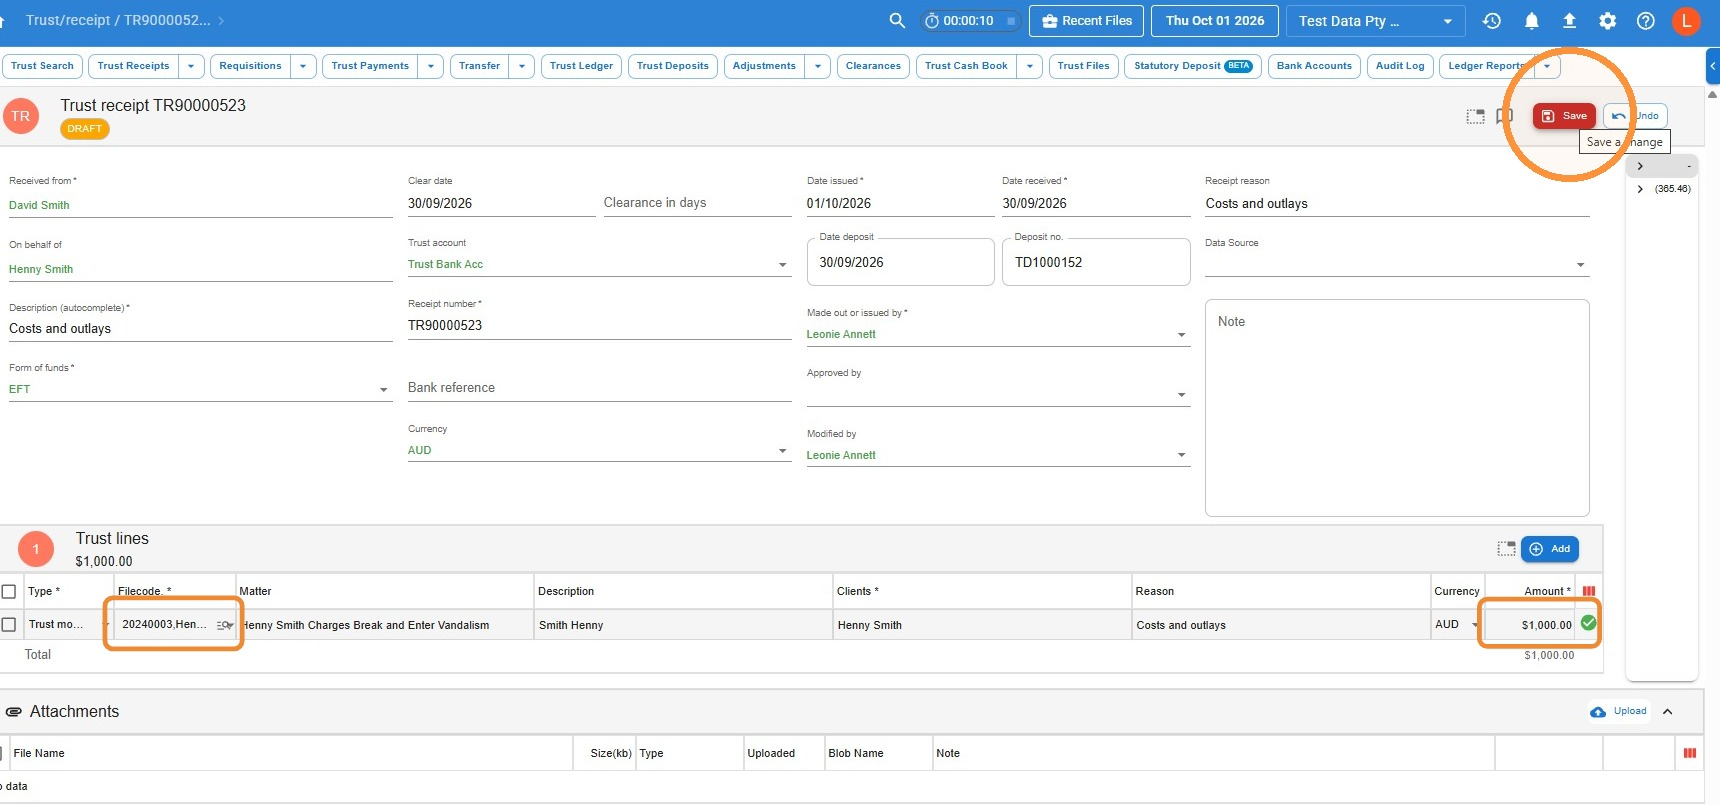Expand the (365.46) row in the side panel

pos(1640,189)
